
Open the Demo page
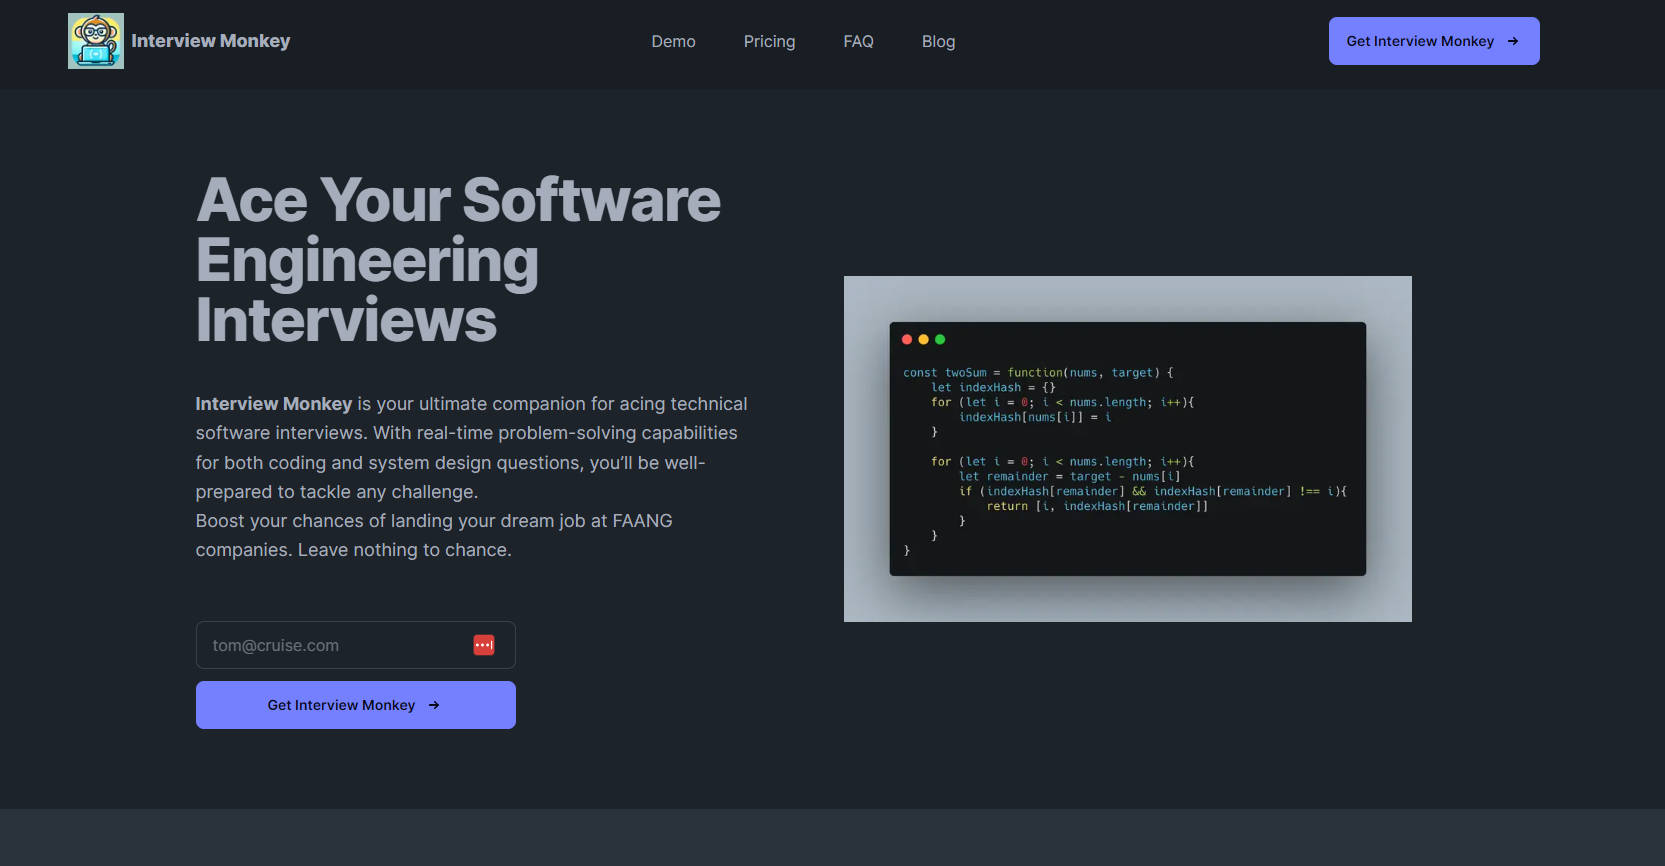[673, 41]
